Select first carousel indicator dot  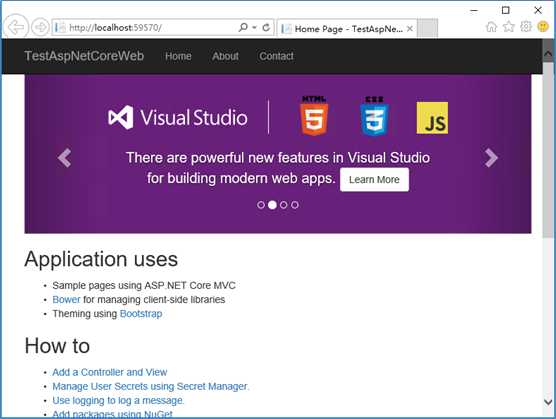(x=261, y=205)
